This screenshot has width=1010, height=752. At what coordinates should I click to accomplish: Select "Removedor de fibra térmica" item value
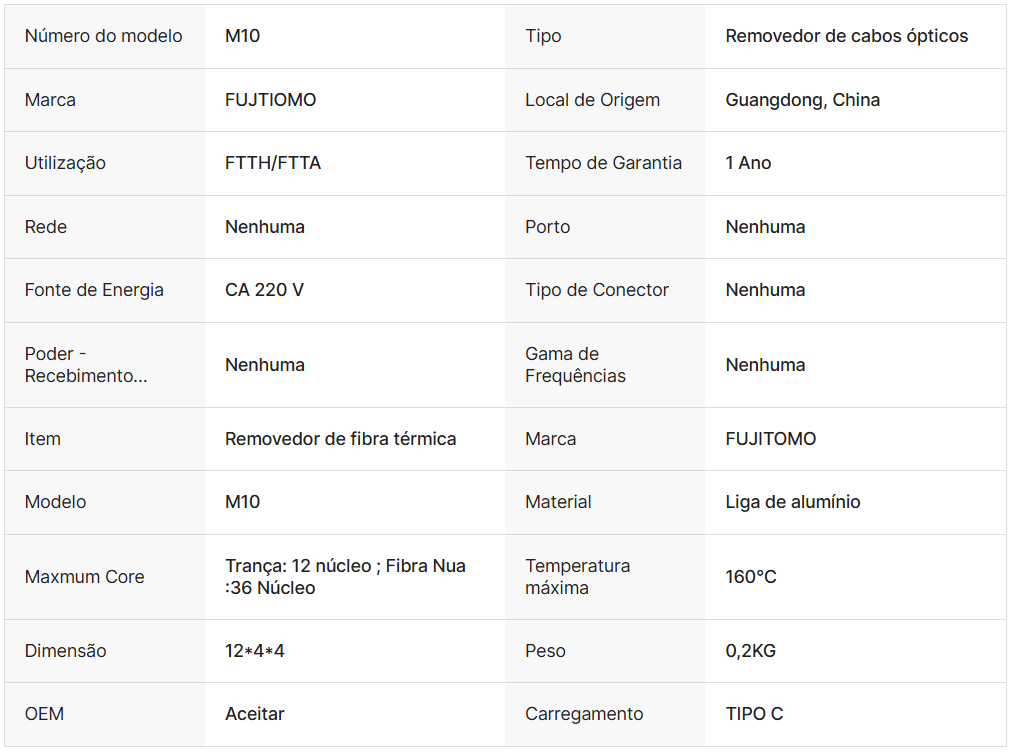pyautogui.click(x=340, y=439)
